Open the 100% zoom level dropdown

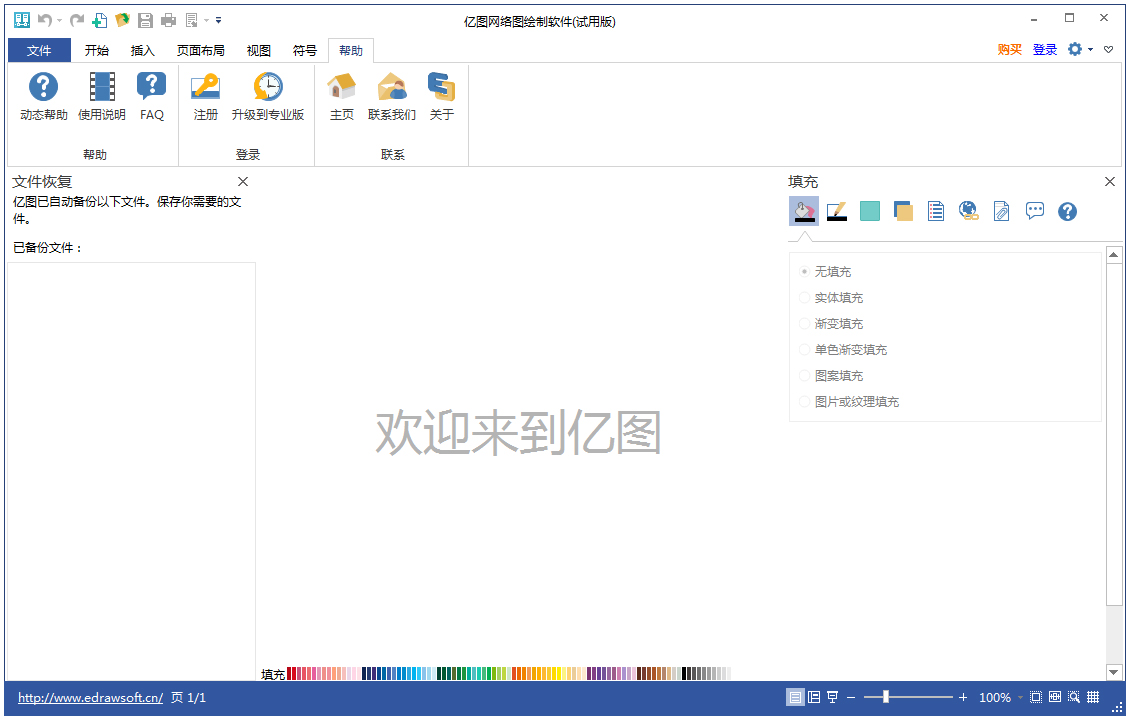click(x=1020, y=698)
